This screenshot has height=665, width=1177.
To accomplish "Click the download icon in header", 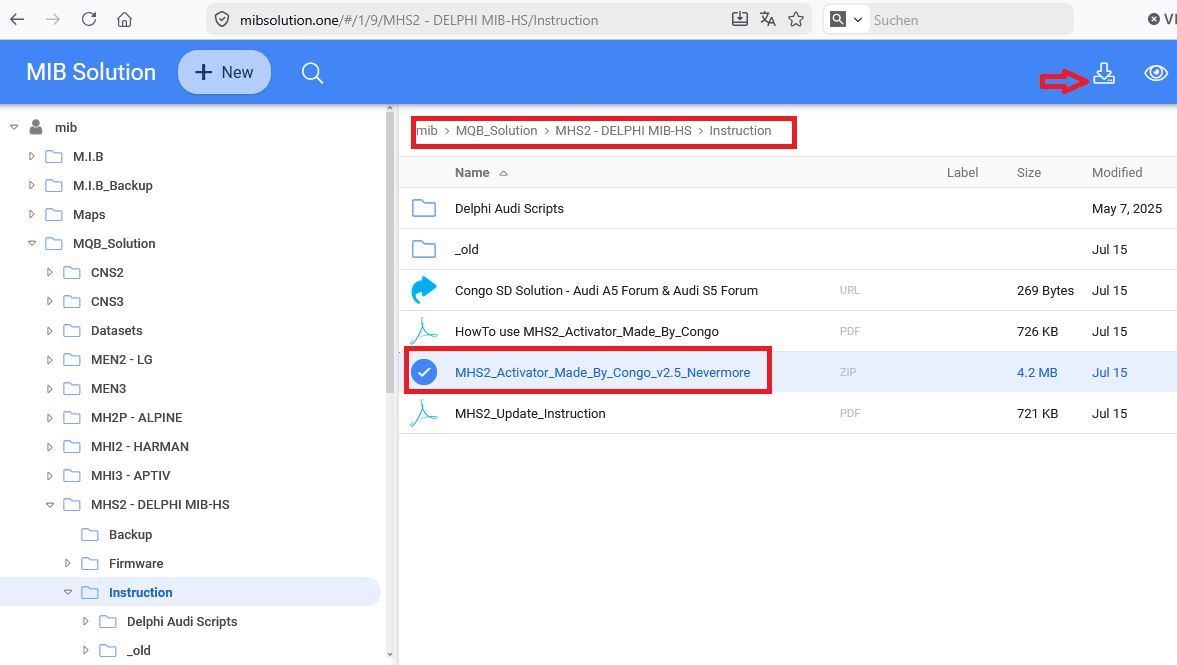I will (1103, 73).
